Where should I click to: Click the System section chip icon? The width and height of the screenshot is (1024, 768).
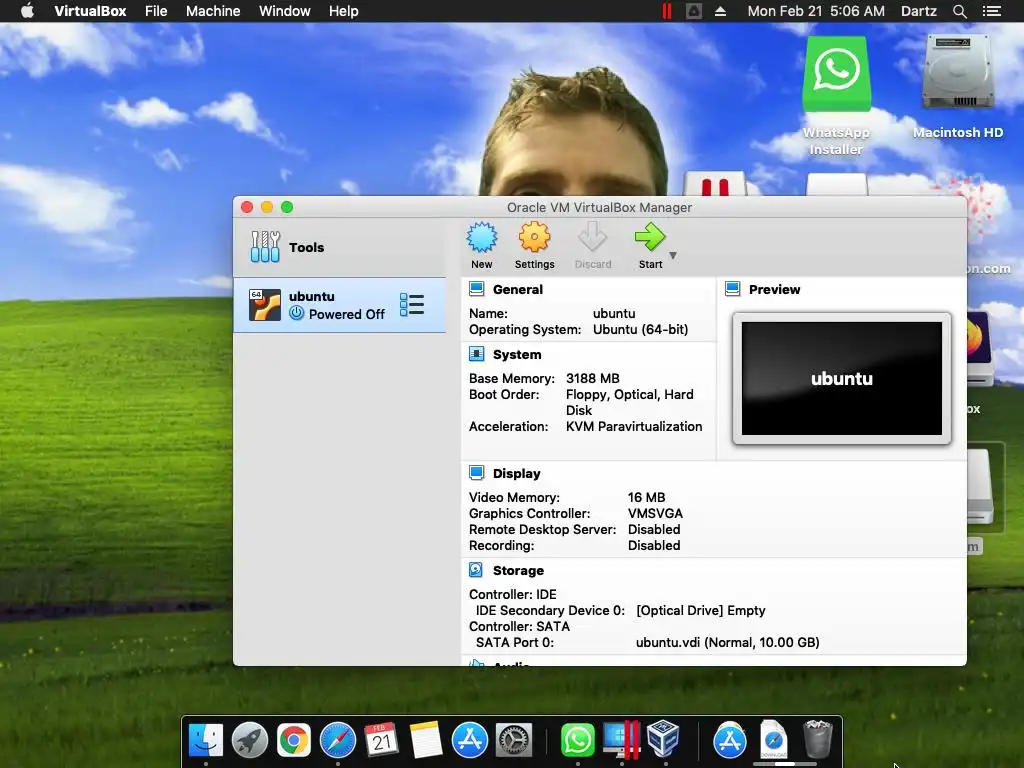[477, 354]
